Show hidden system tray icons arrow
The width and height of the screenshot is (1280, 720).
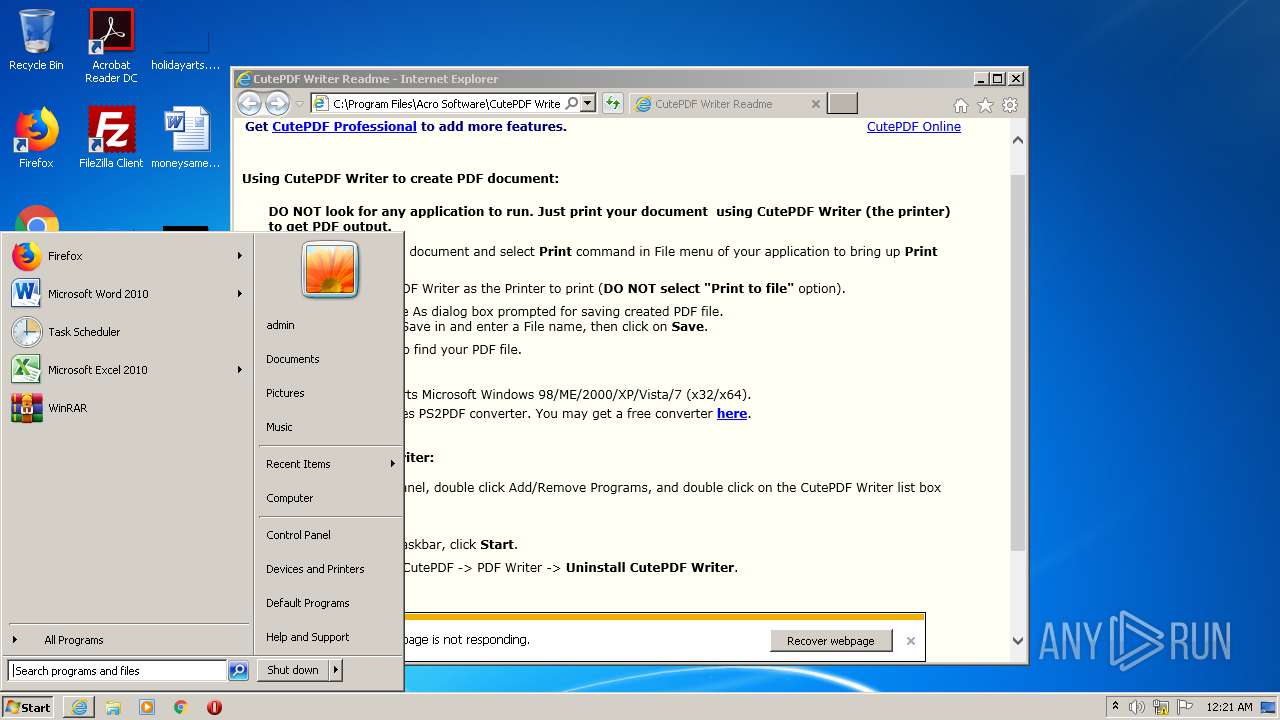click(1115, 707)
